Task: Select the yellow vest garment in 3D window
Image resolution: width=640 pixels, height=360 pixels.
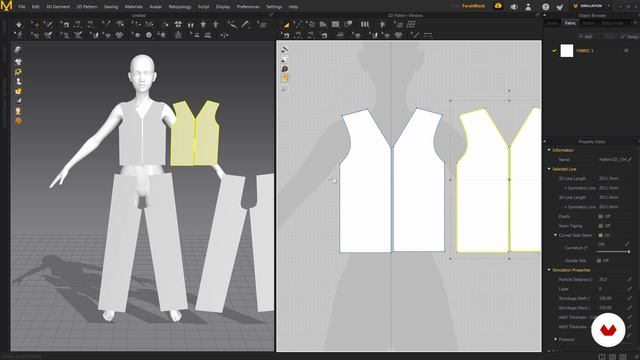Action: click(x=195, y=134)
